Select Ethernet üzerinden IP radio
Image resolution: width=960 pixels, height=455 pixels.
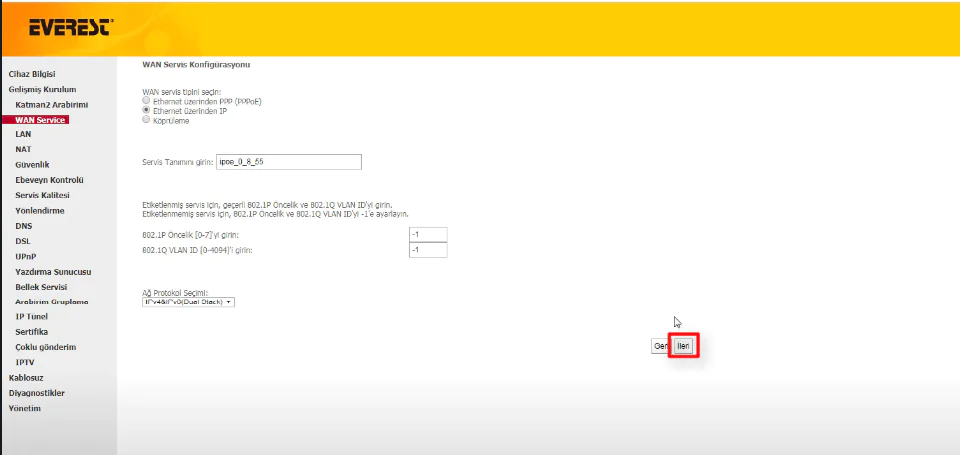pos(146,110)
